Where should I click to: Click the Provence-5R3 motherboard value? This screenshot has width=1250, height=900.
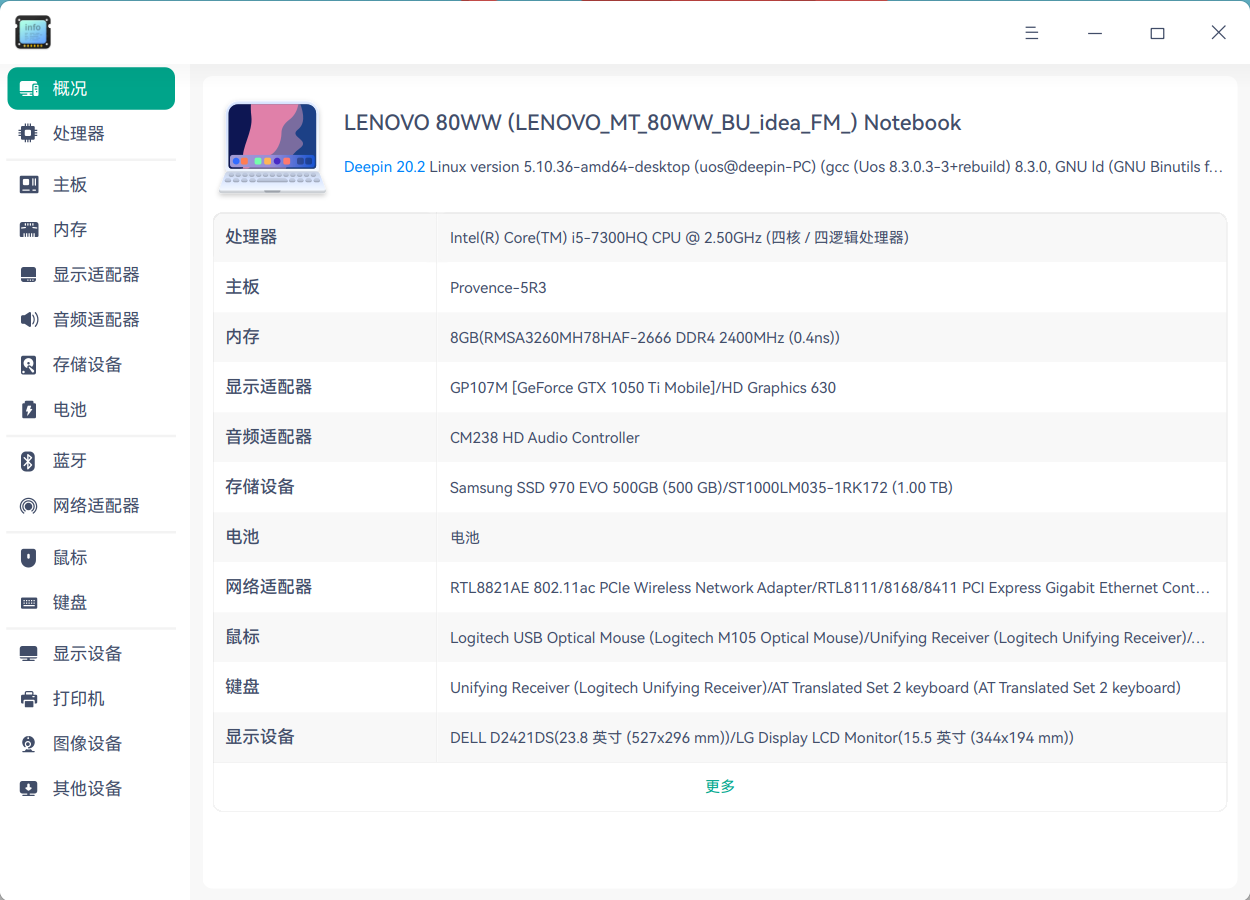[498, 288]
